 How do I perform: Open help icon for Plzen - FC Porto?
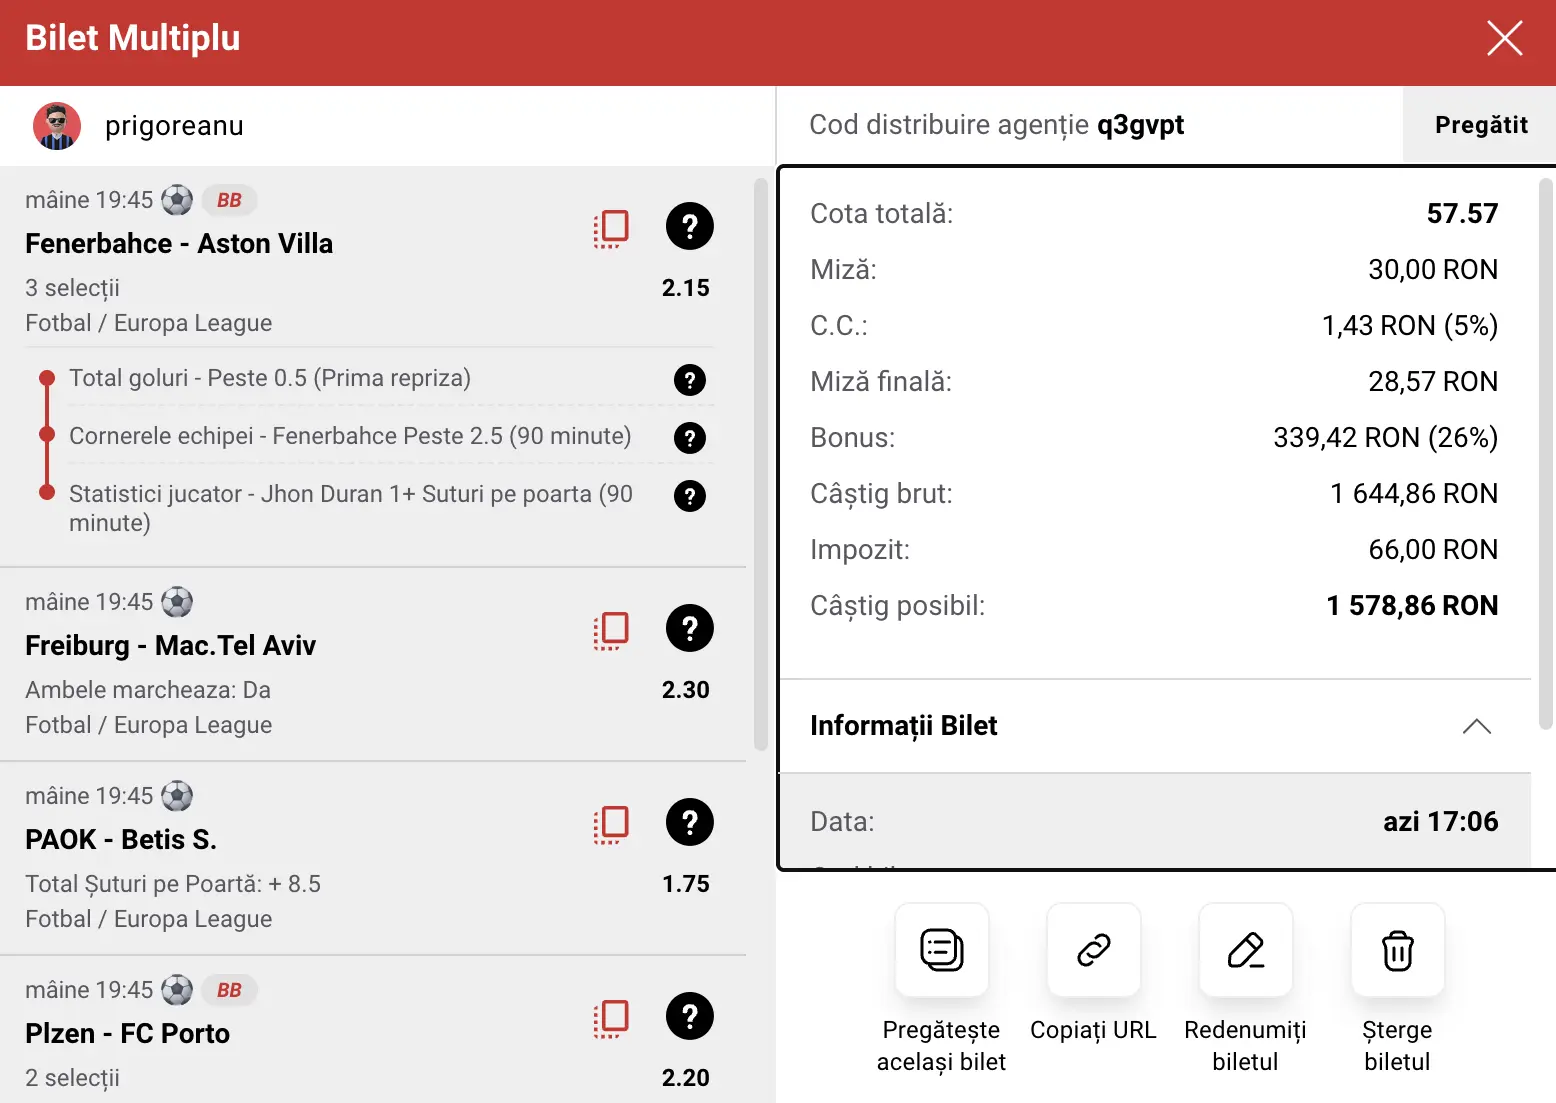point(689,1016)
